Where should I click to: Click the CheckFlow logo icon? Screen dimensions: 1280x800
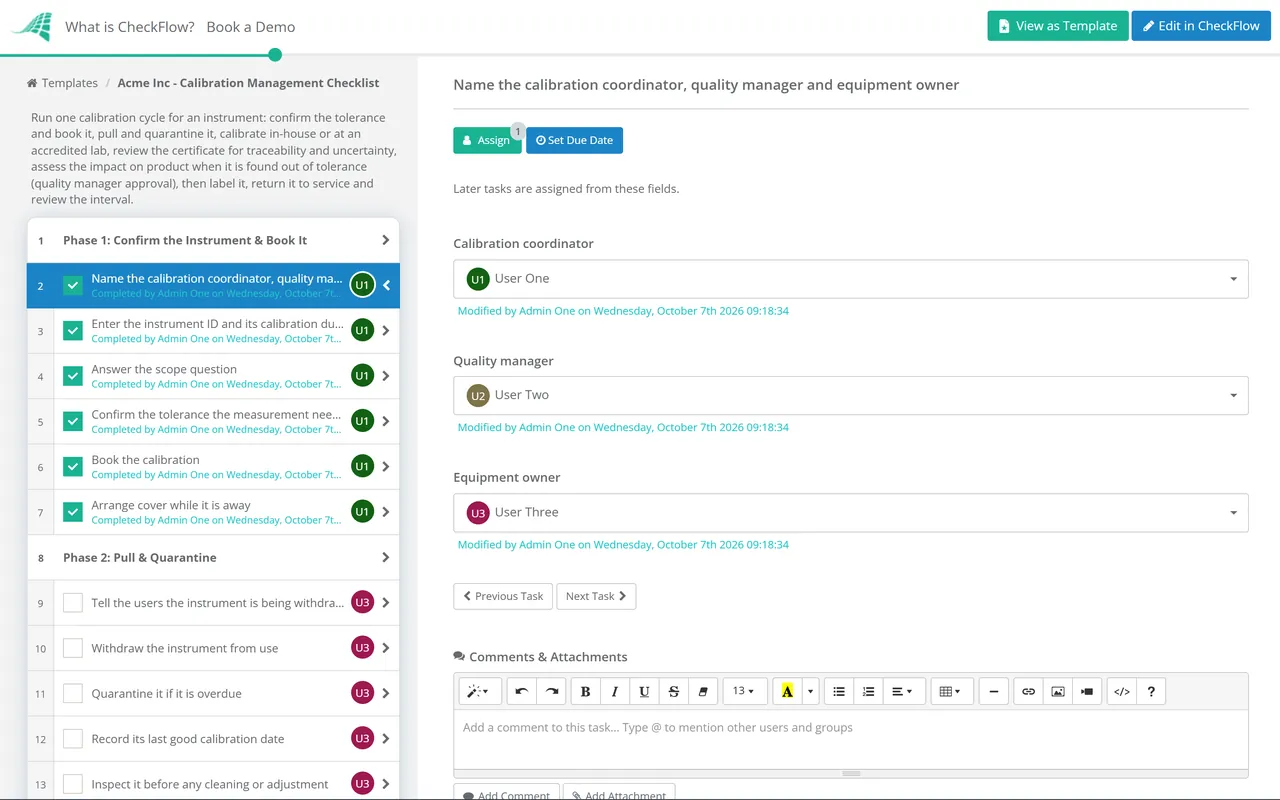(31, 27)
